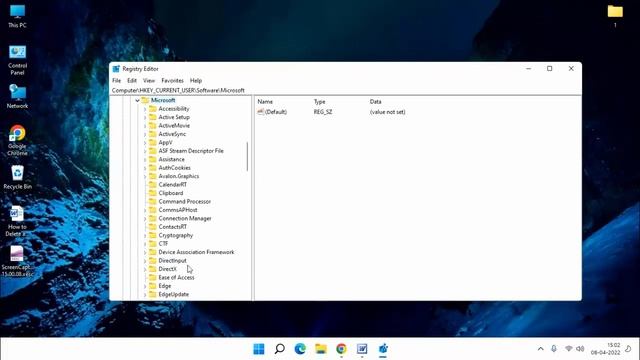Viewport: 640px width, 360px height.
Task: Select the Ease of Access key
Action: 176,278
